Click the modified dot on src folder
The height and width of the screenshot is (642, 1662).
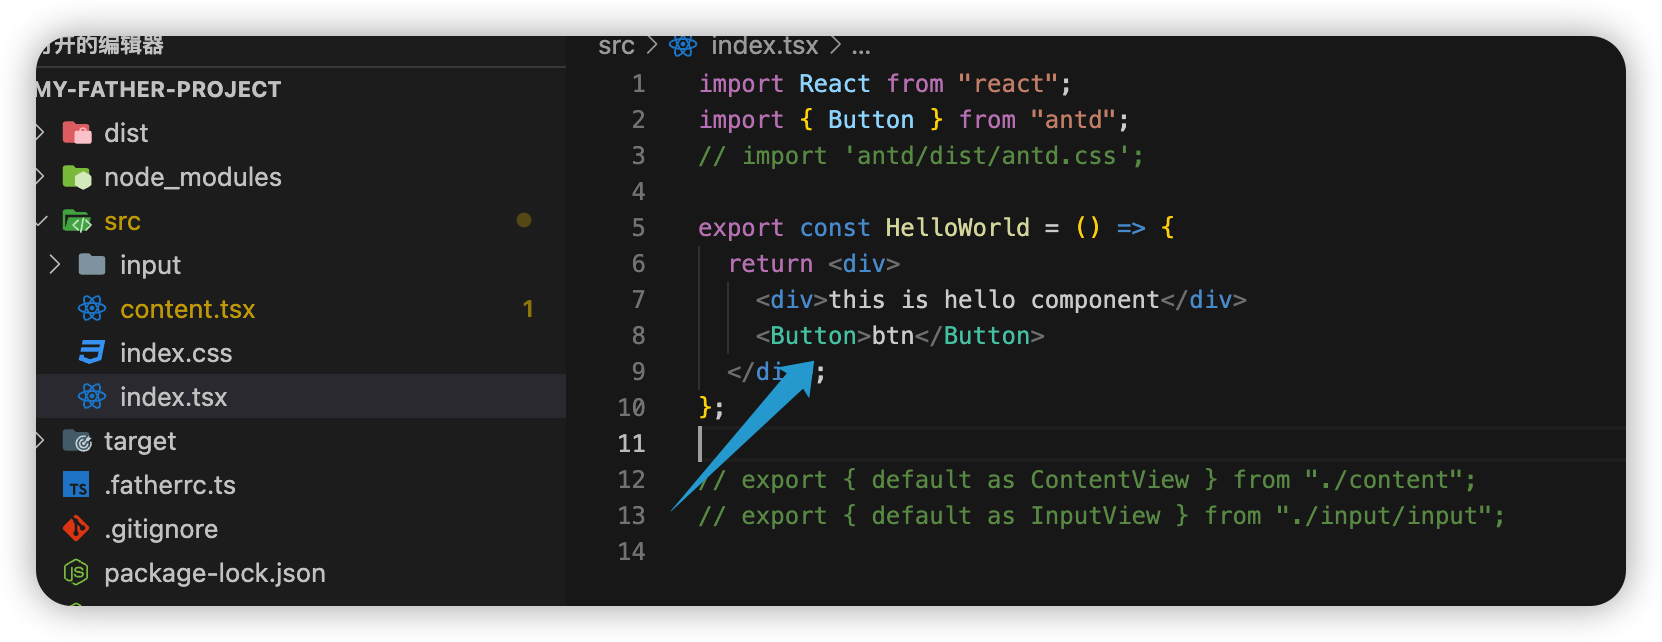(524, 220)
